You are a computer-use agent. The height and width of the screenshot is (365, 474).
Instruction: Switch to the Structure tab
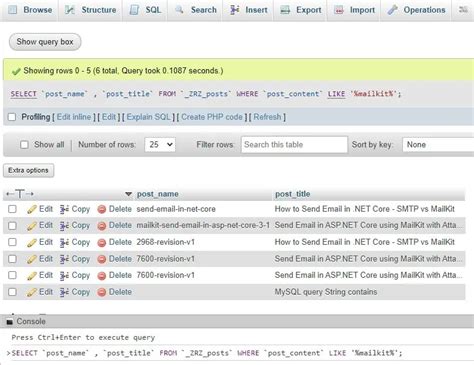pyautogui.click(x=90, y=10)
